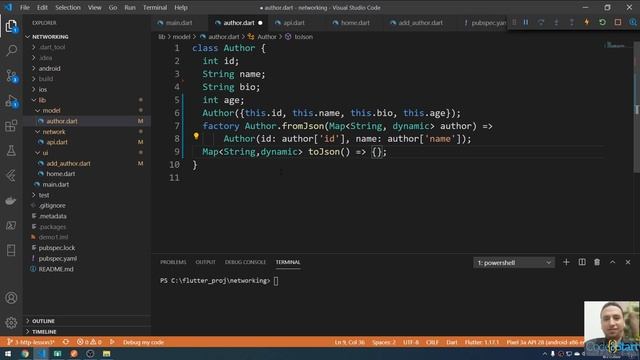Restart the debug session
Viewport: 640px width, 360px height.
tap(602, 22)
